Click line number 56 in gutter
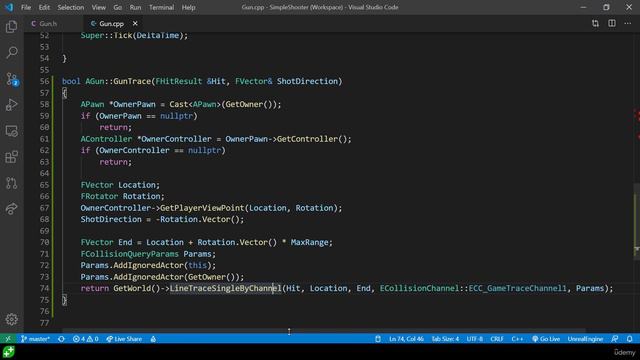The width and height of the screenshot is (640, 360). point(44,81)
